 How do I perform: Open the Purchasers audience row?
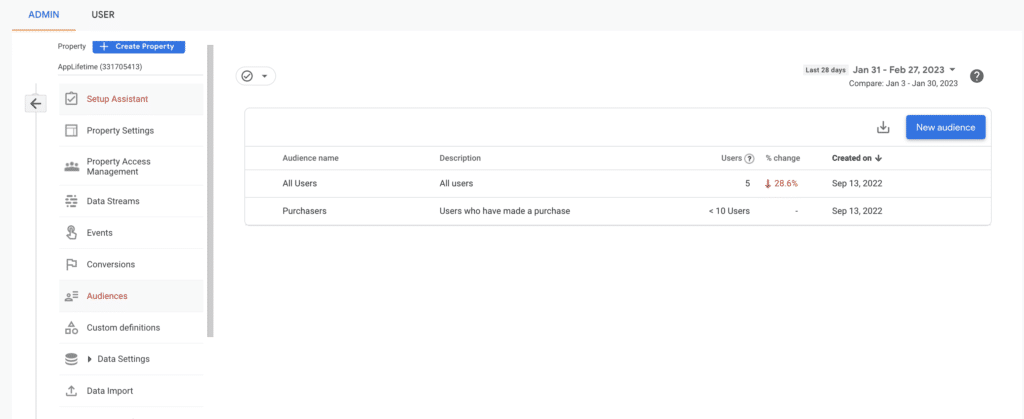[304, 211]
